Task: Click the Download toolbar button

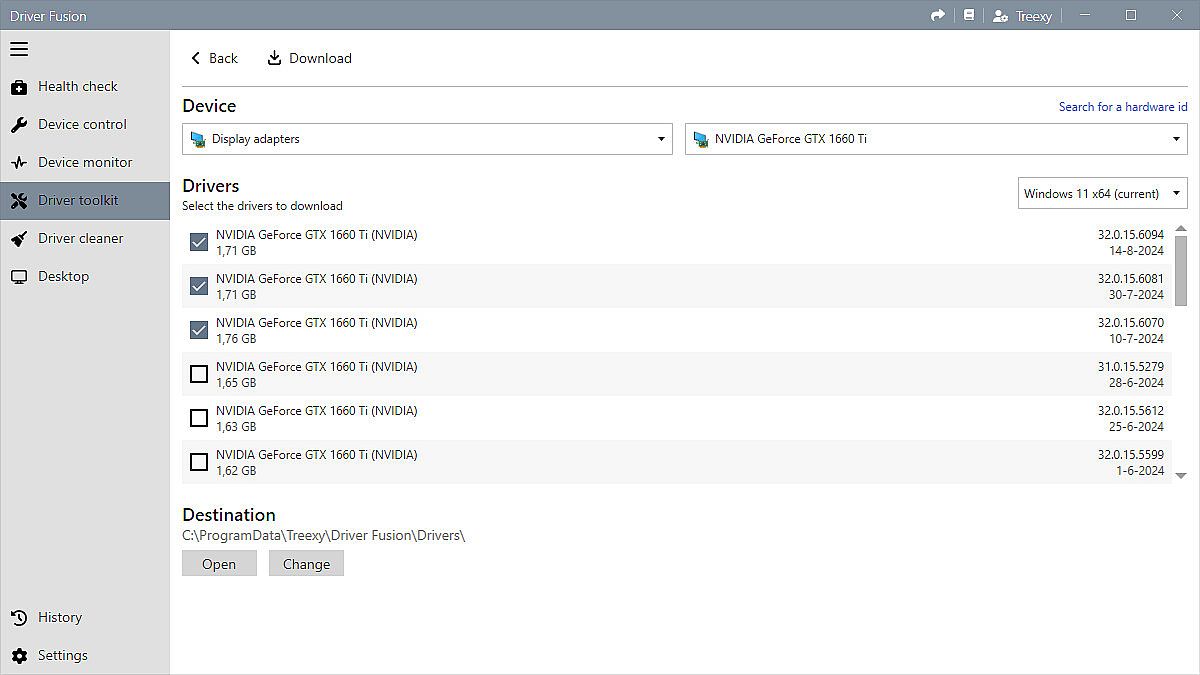Action: (310, 58)
